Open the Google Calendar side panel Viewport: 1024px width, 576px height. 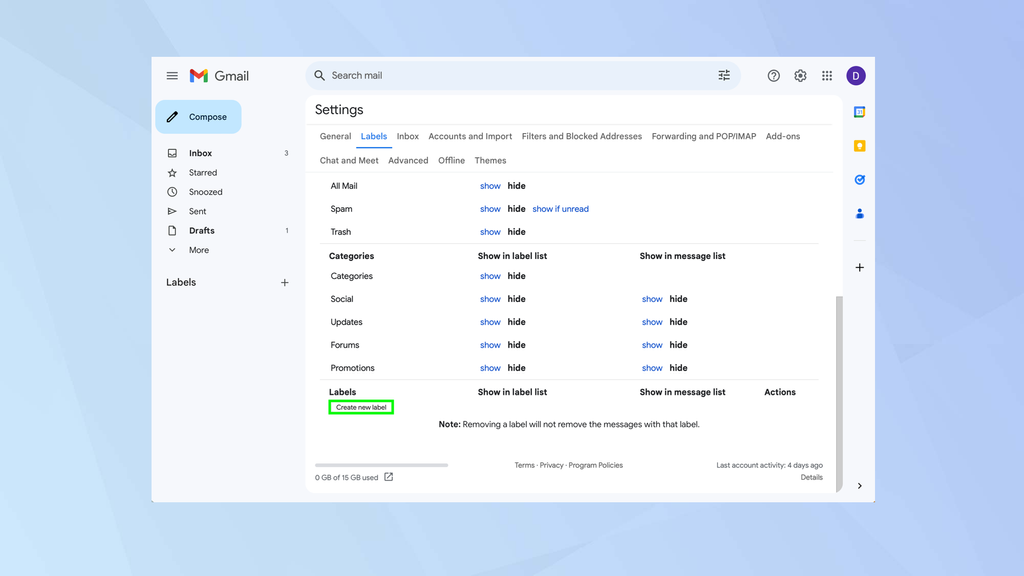[x=860, y=112]
